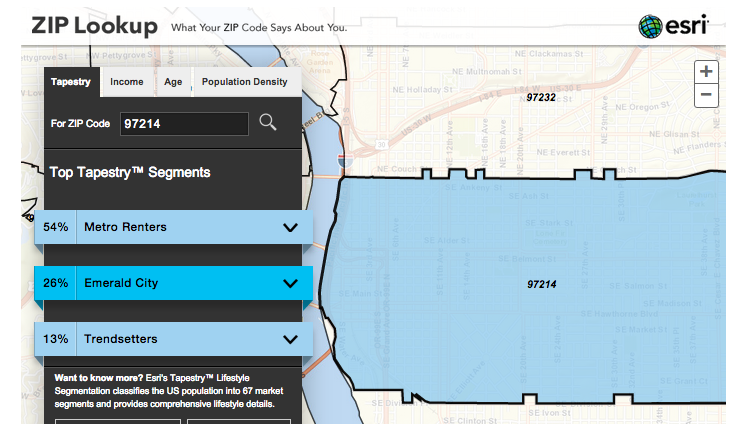Focus the ZIP code input field showing 97214
The image size is (752, 424).
[184, 124]
